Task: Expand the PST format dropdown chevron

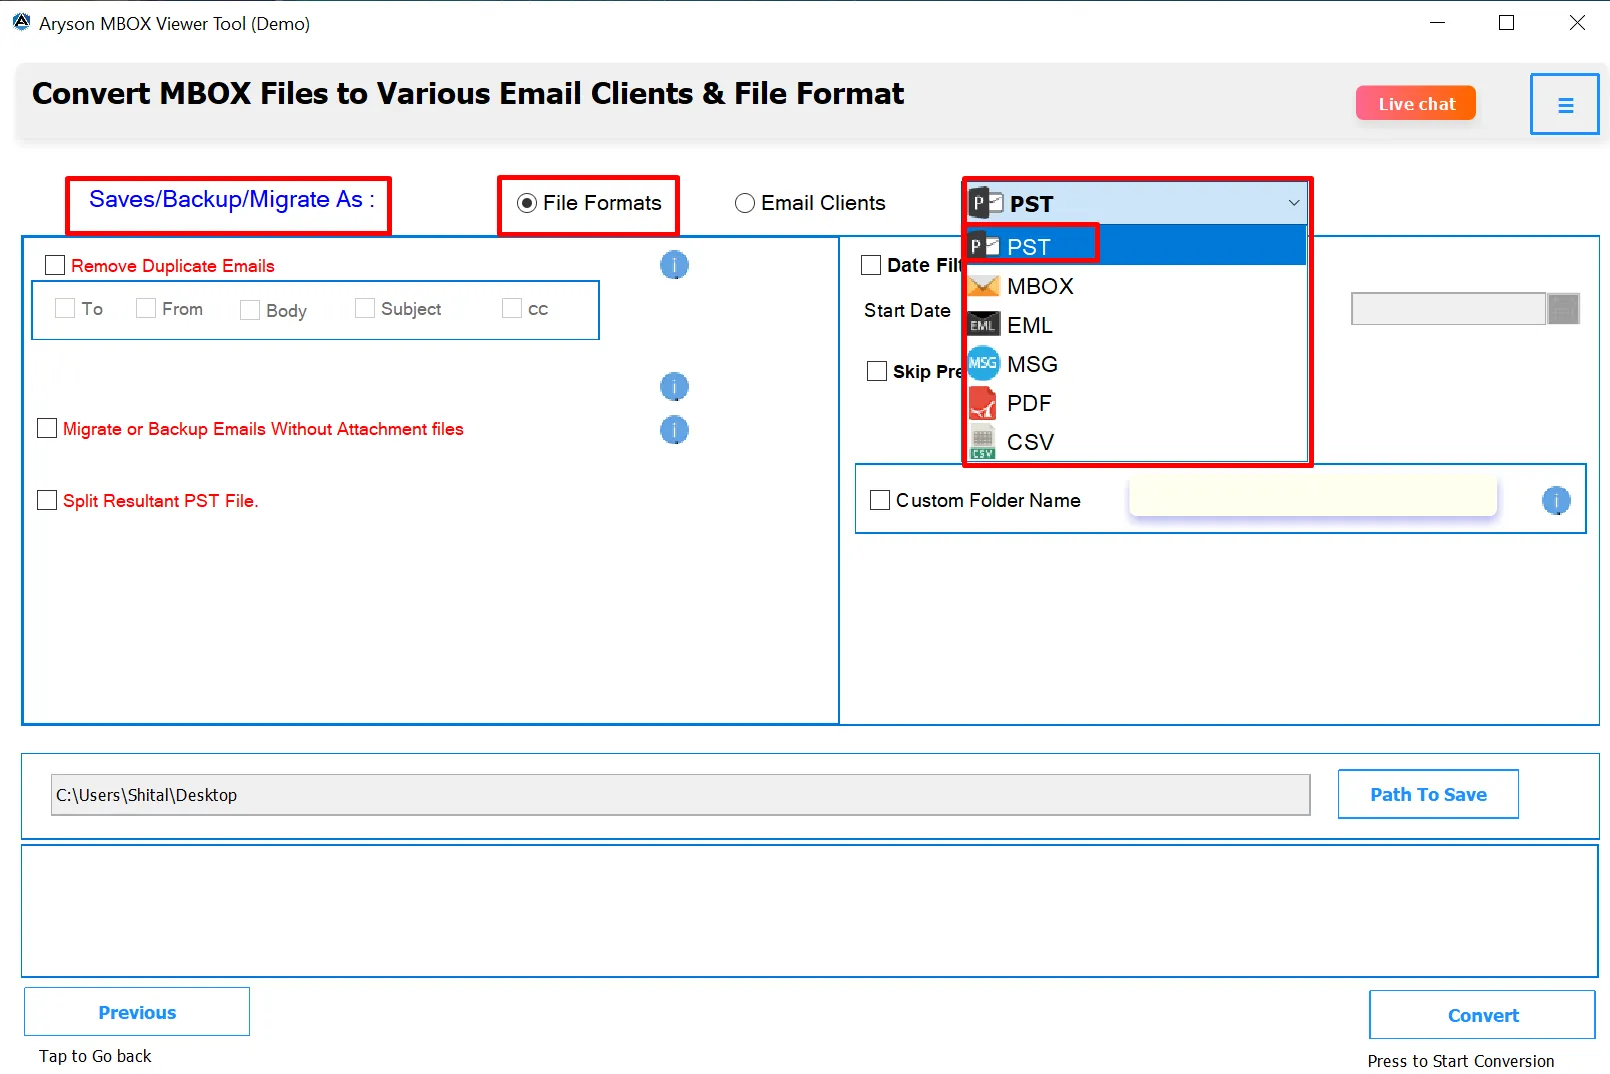Action: 1293,203
